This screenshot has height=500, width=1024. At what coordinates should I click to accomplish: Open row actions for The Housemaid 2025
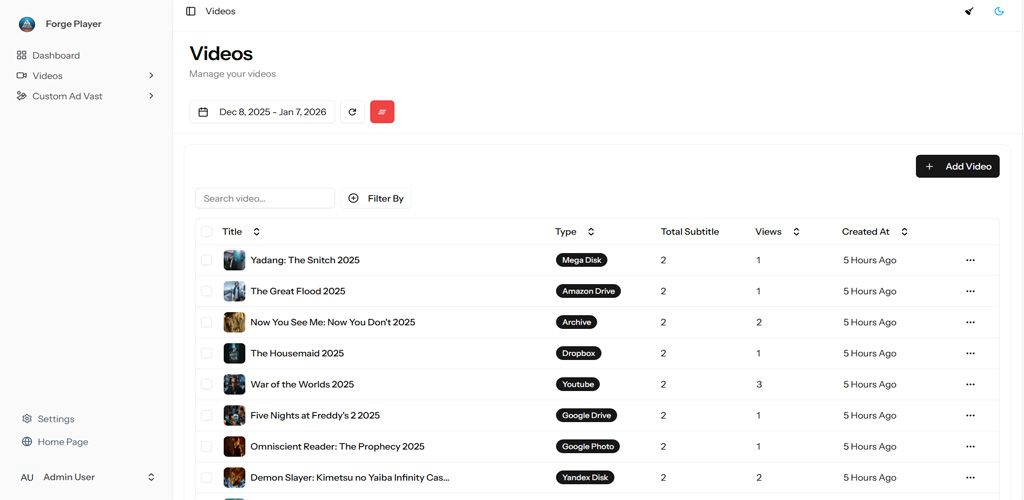(x=970, y=353)
